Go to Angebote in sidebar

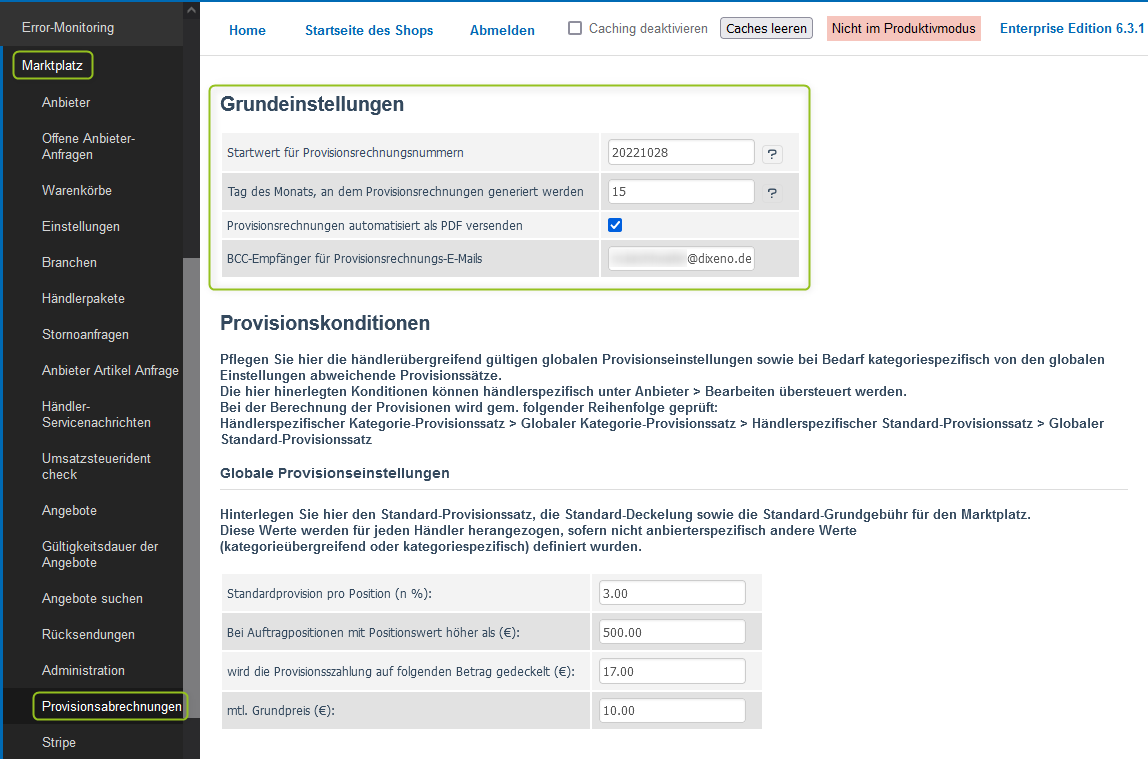70,510
